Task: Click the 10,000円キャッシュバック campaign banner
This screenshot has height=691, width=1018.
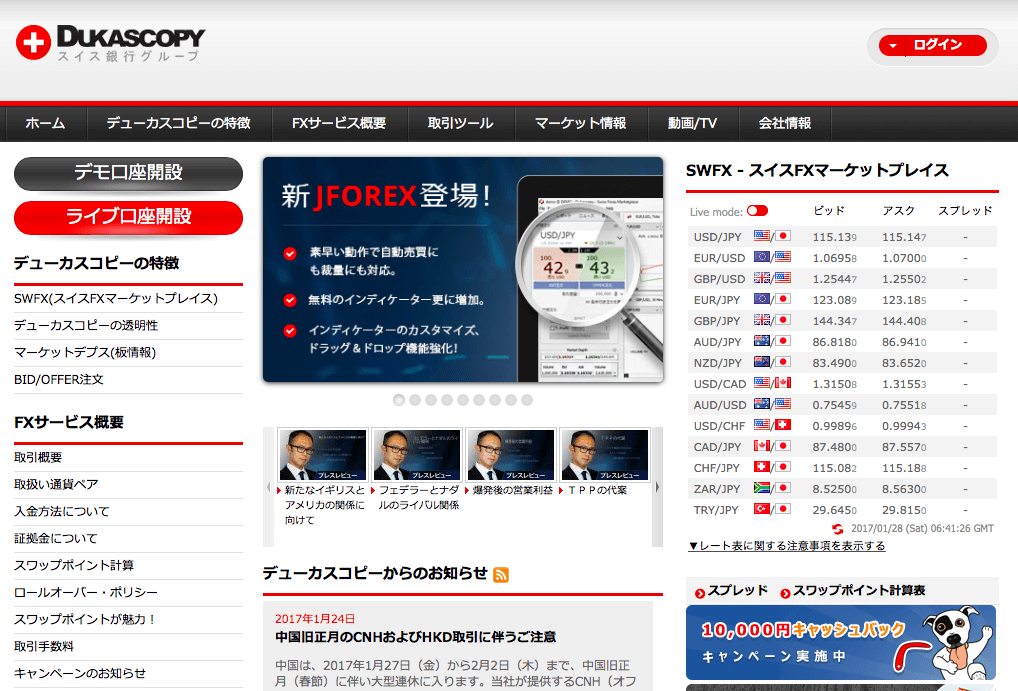Action: [x=841, y=642]
